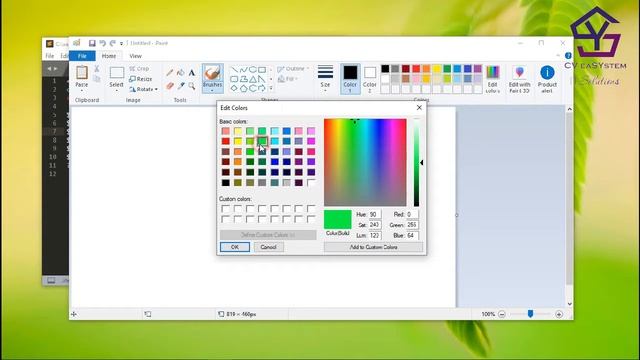The width and height of the screenshot is (640, 360).
Task: Click the Hue value field
Action: pyautogui.click(x=375, y=214)
